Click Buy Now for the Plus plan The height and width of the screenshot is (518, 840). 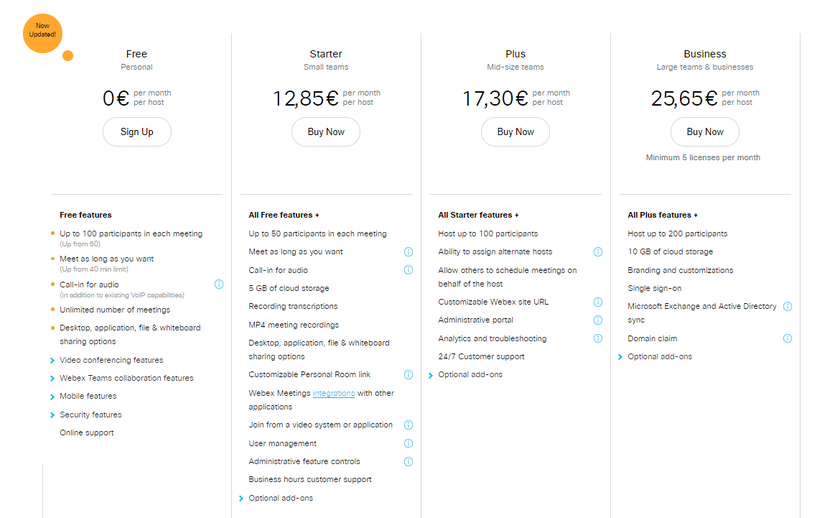515,132
